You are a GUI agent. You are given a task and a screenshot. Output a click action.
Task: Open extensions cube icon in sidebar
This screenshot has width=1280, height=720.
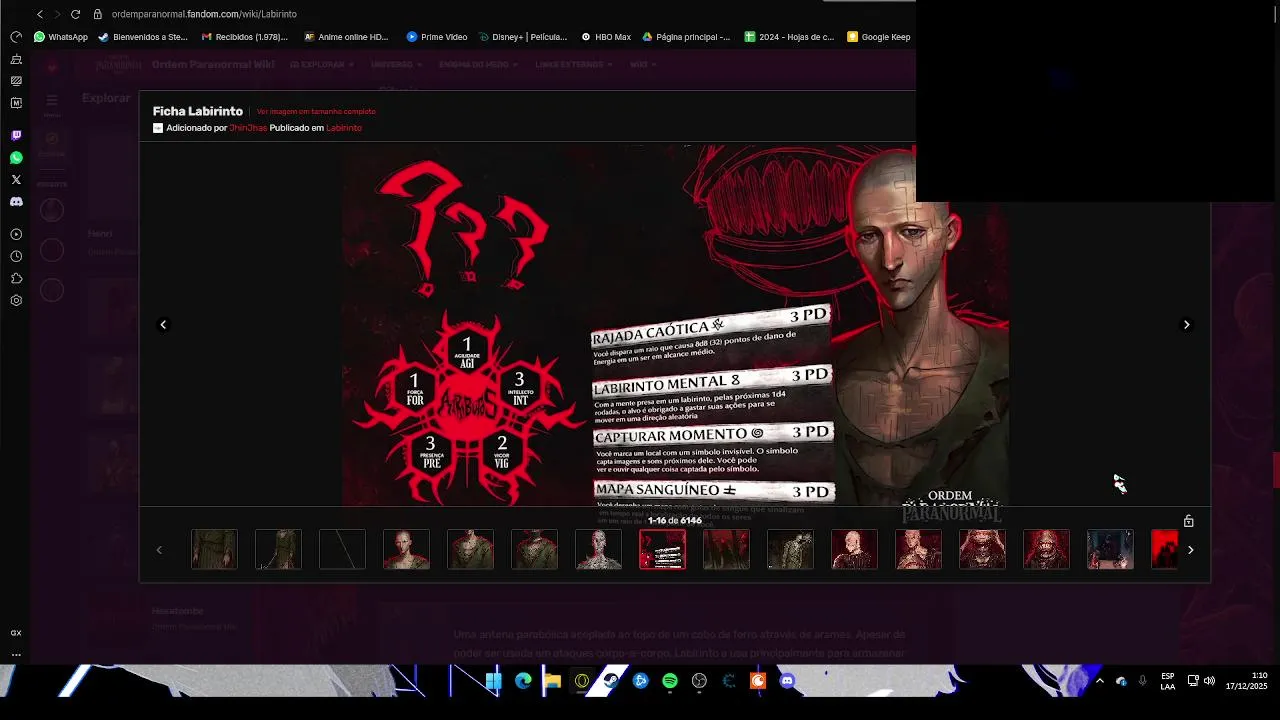(16, 278)
